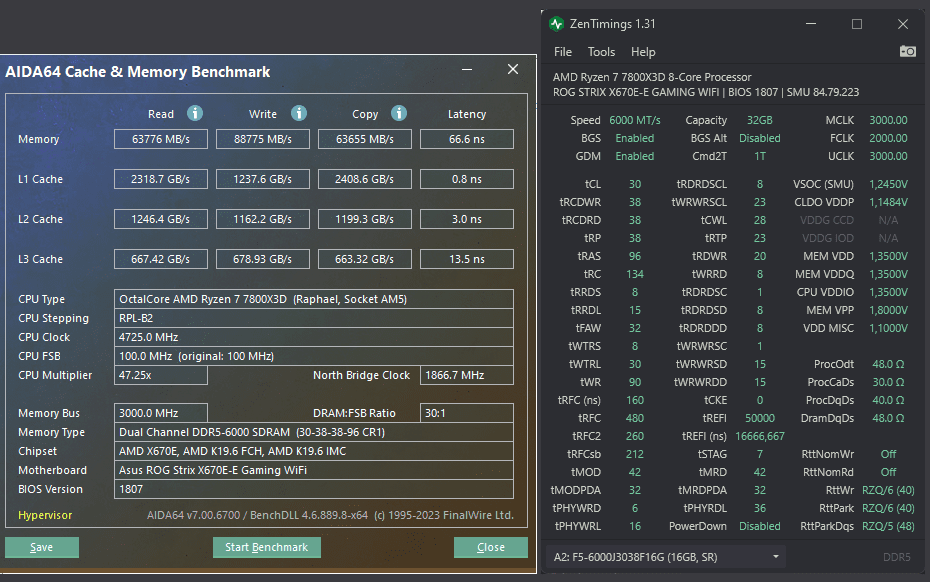Click the CPU Type field showing Ryzen 7 7800X3D
The image size is (930, 582).
[x=314, y=299]
